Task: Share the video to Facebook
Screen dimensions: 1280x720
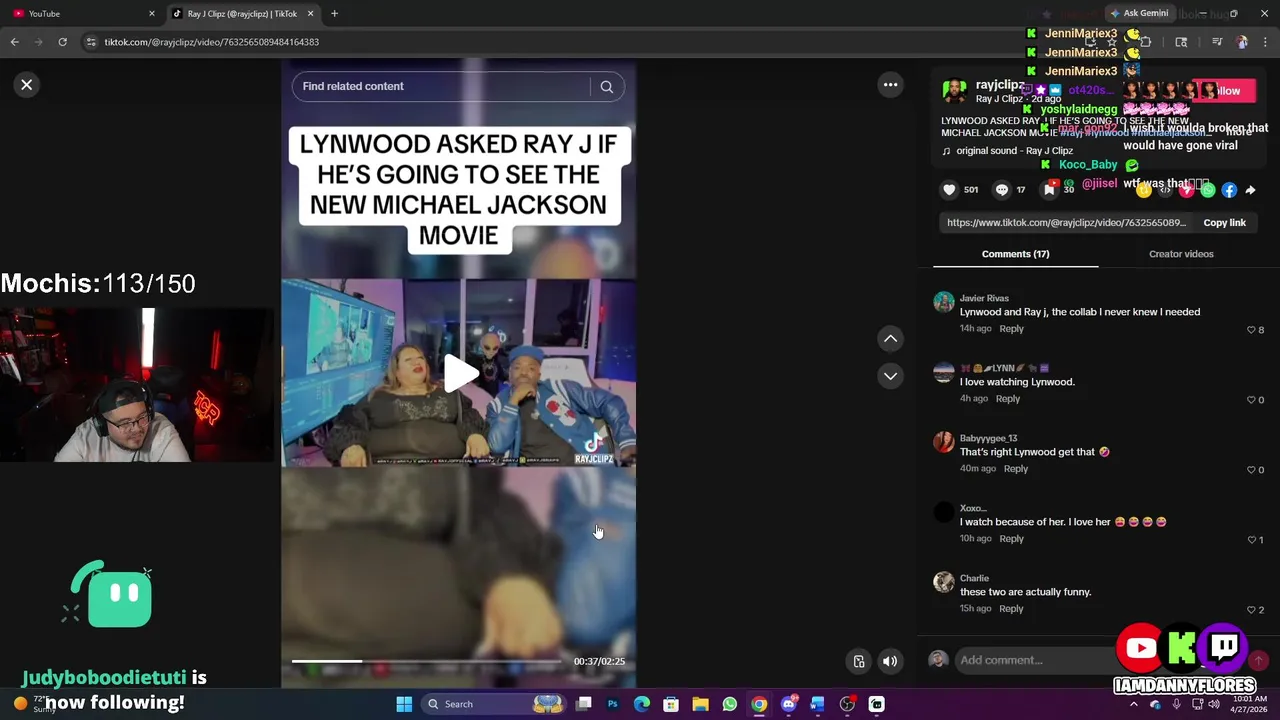Action: click(1229, 190)
